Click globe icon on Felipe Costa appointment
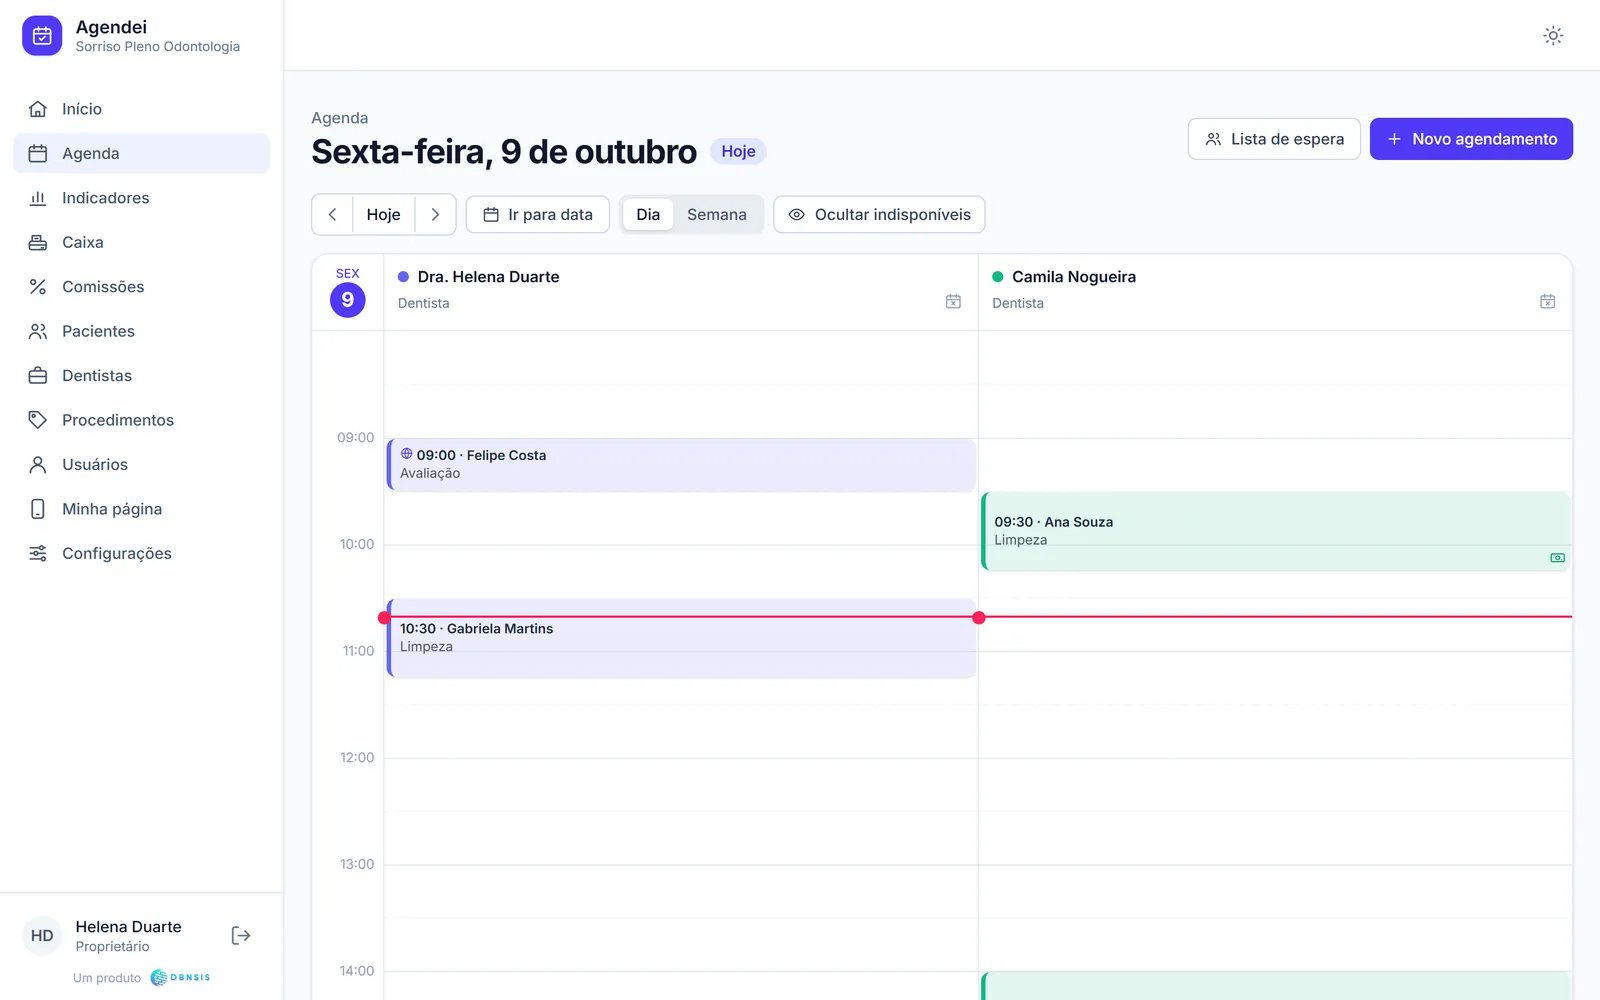Image resolution: width=1600 pixels, height=1000 pixels. click(x=406, y=454)
